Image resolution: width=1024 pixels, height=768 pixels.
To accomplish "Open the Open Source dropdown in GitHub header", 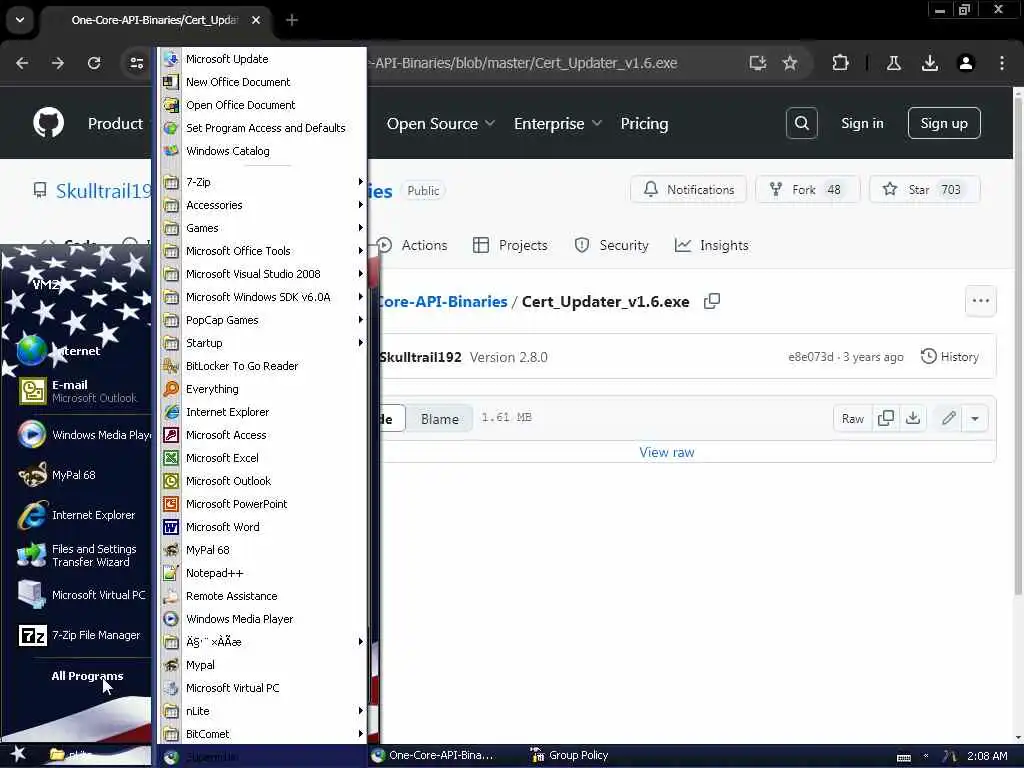I will point(441,123).
